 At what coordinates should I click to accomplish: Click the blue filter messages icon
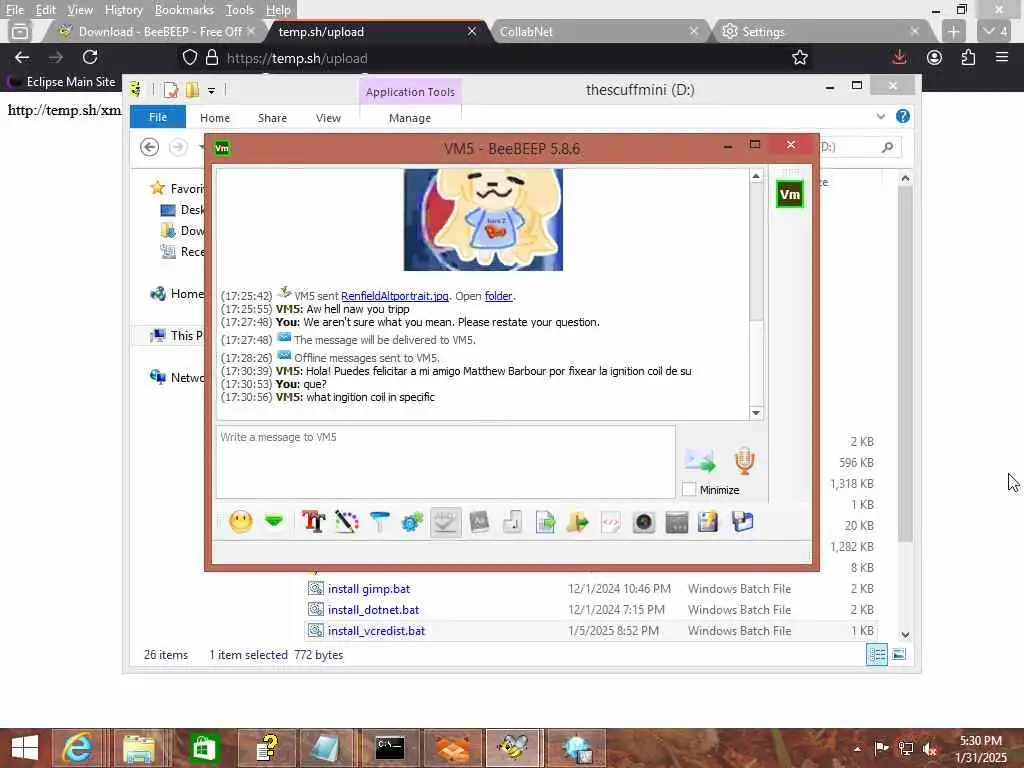point(379,522)
